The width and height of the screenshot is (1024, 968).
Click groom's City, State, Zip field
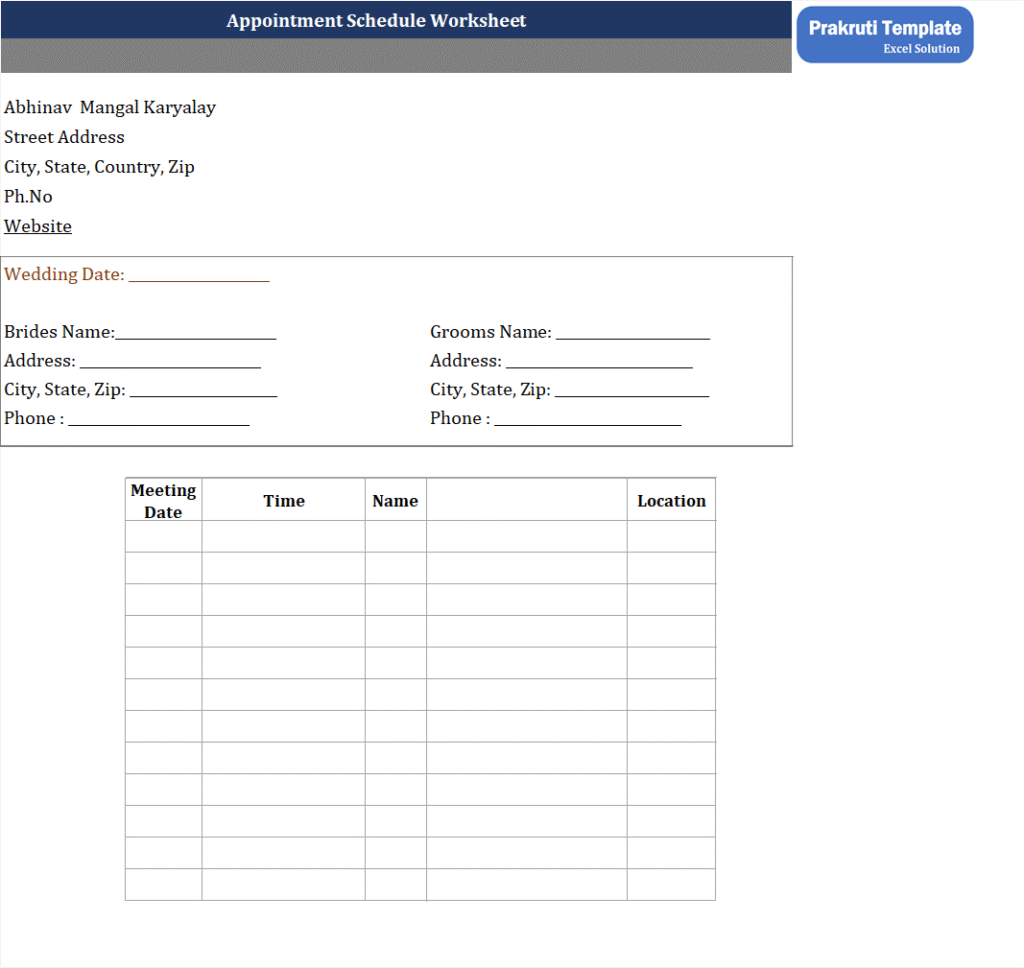[631, 391]
